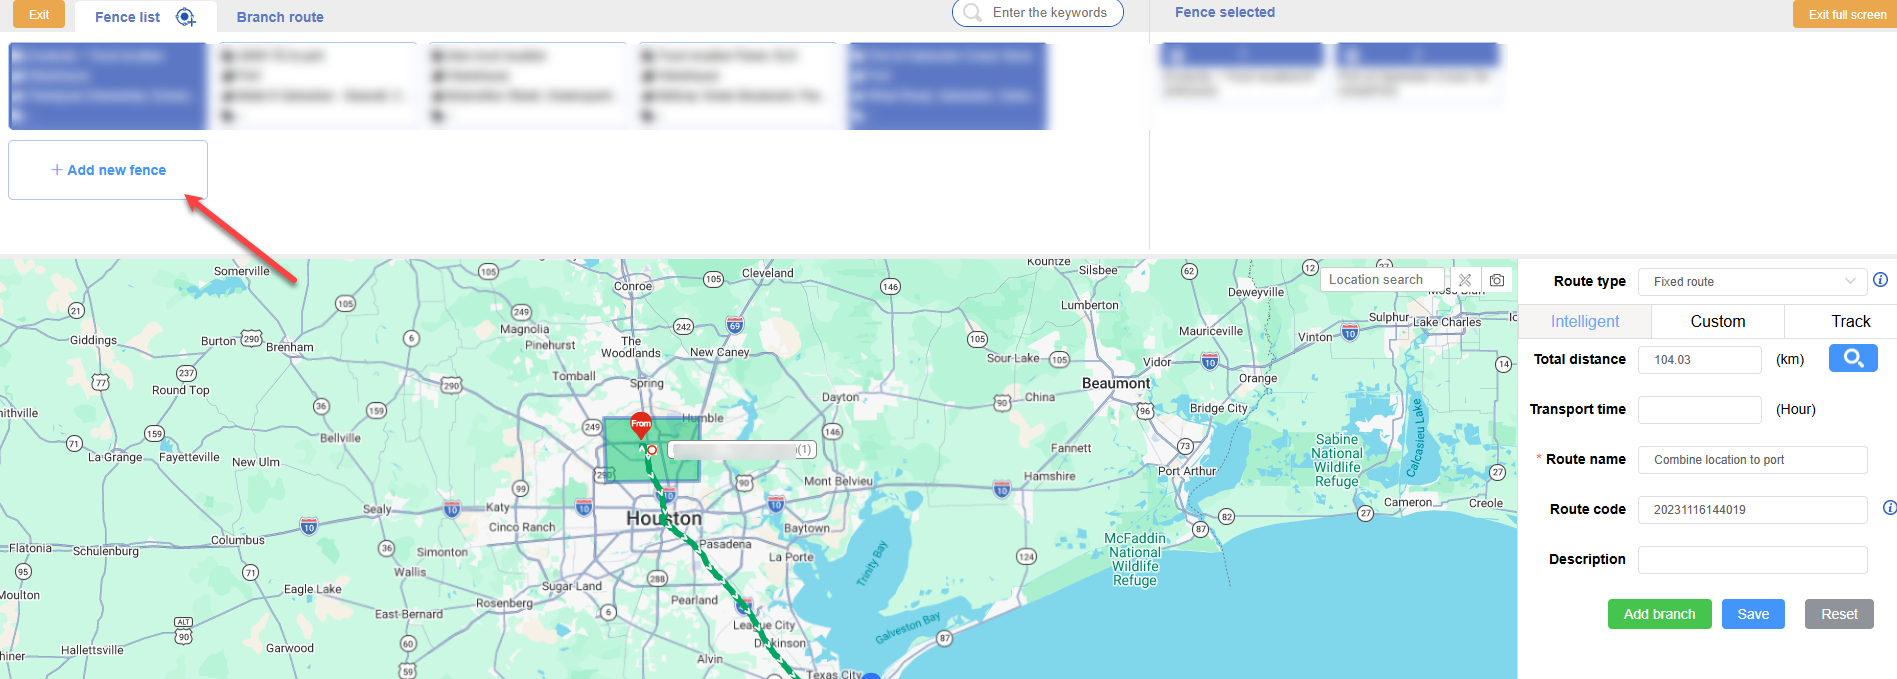Viewport: 1897px width, 679px height.
Task: Open the Route type dropdown
Action: pyautogui.click(x=1752, y=282)
